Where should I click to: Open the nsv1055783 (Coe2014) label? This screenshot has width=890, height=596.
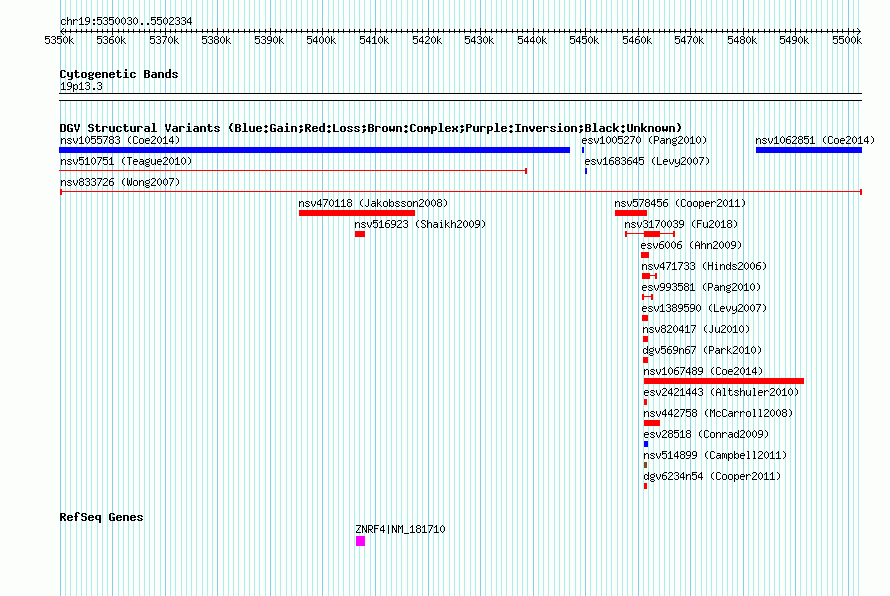point(120,140)
